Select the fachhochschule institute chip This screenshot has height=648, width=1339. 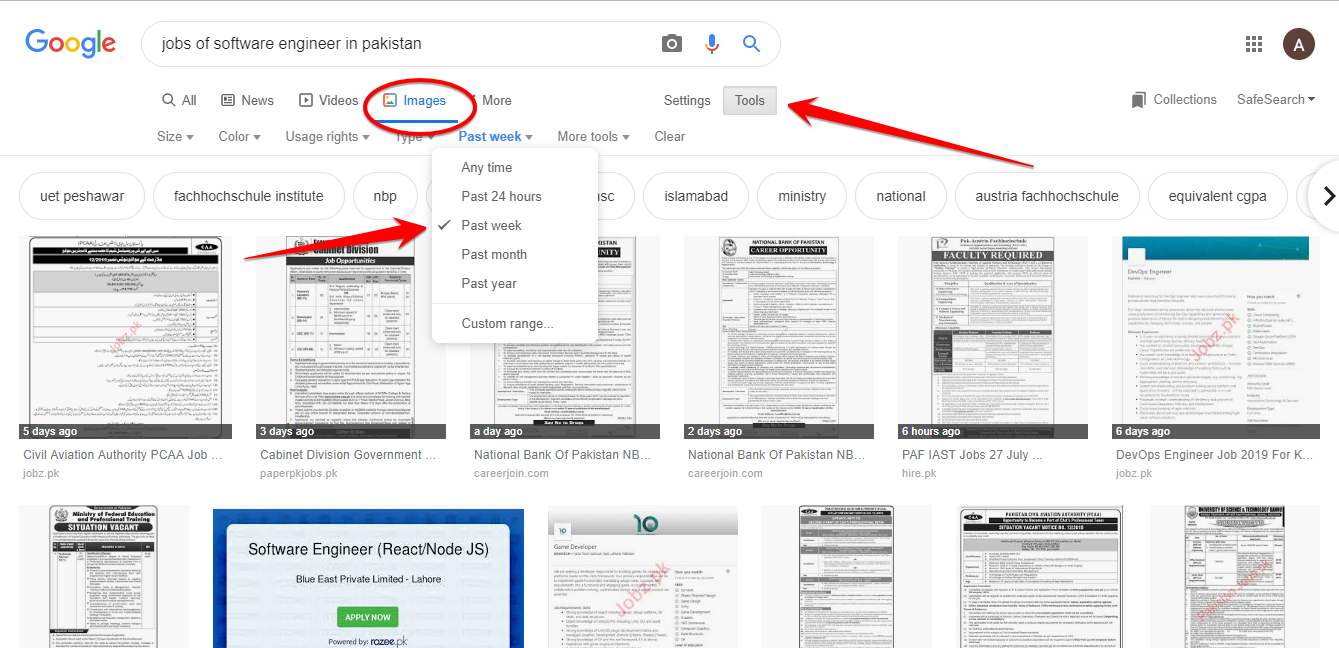(x=249, y=197)
